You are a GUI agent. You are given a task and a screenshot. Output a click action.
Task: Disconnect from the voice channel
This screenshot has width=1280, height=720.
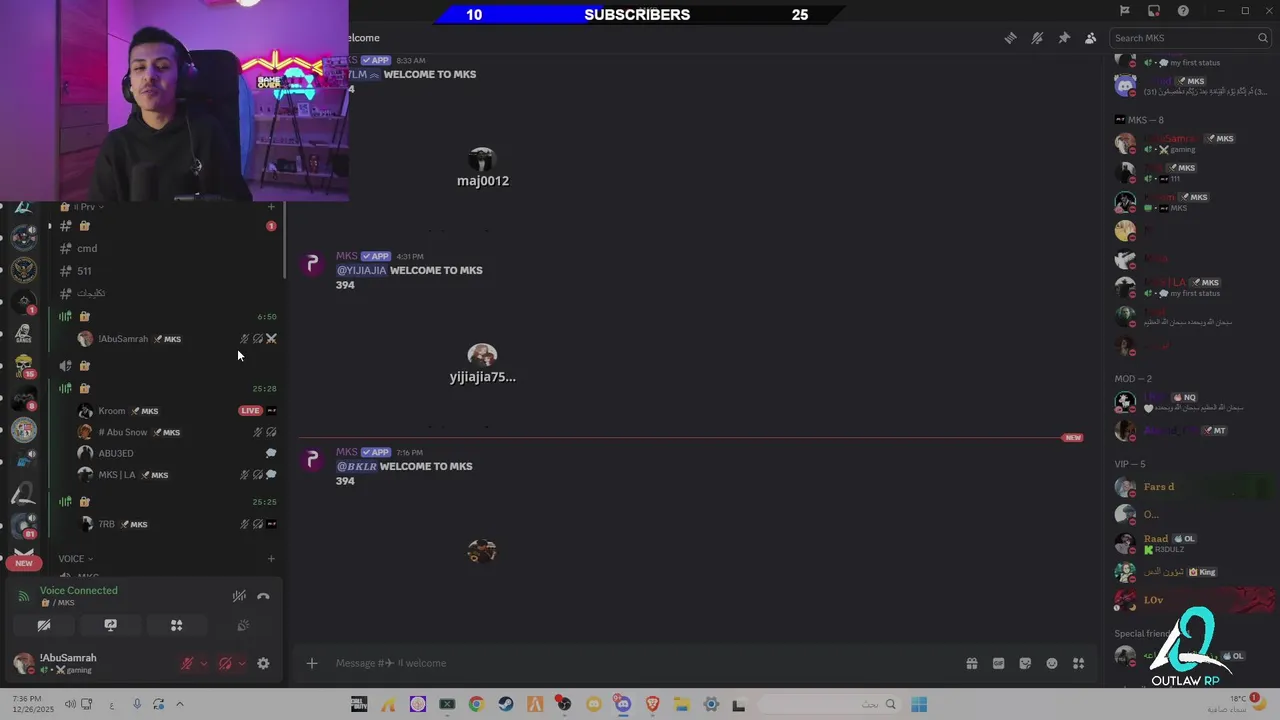pyautogui.click(x=263, y=596)
